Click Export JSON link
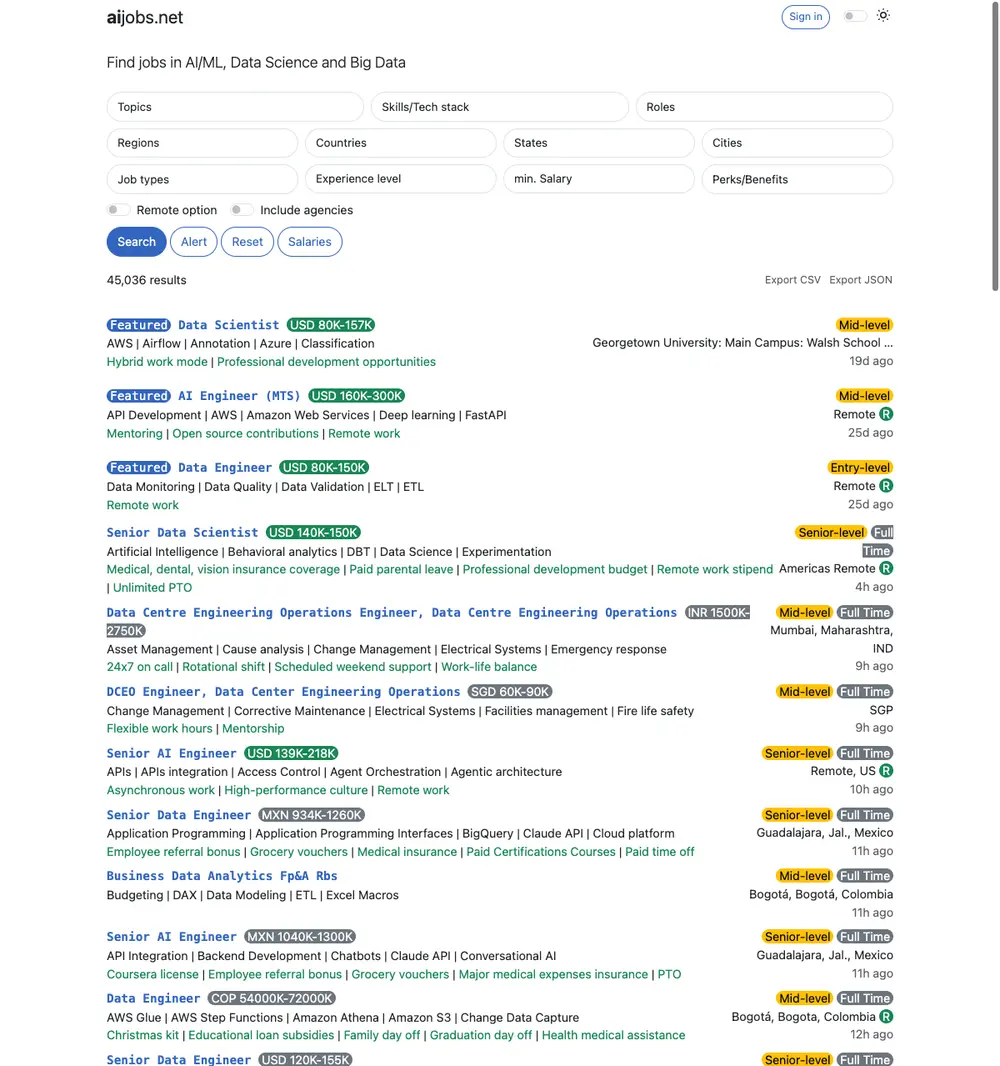The height and width of the screenshot is (1066, 1000). click(861, 279)
